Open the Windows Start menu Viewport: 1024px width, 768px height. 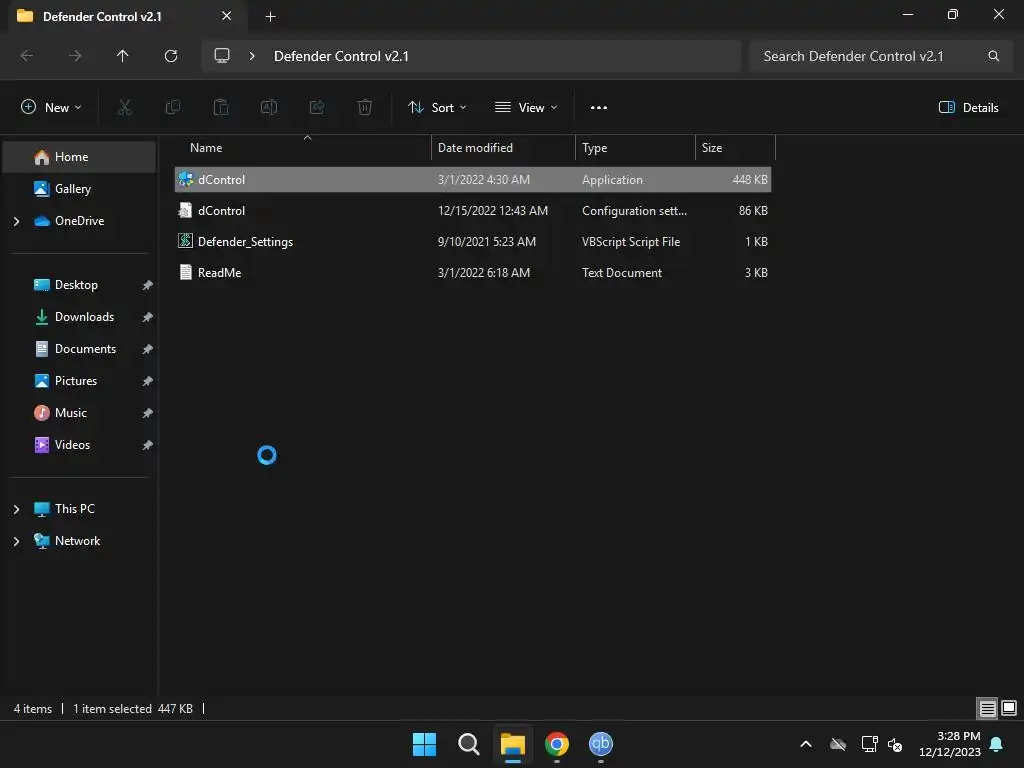(x=424, y=744)
